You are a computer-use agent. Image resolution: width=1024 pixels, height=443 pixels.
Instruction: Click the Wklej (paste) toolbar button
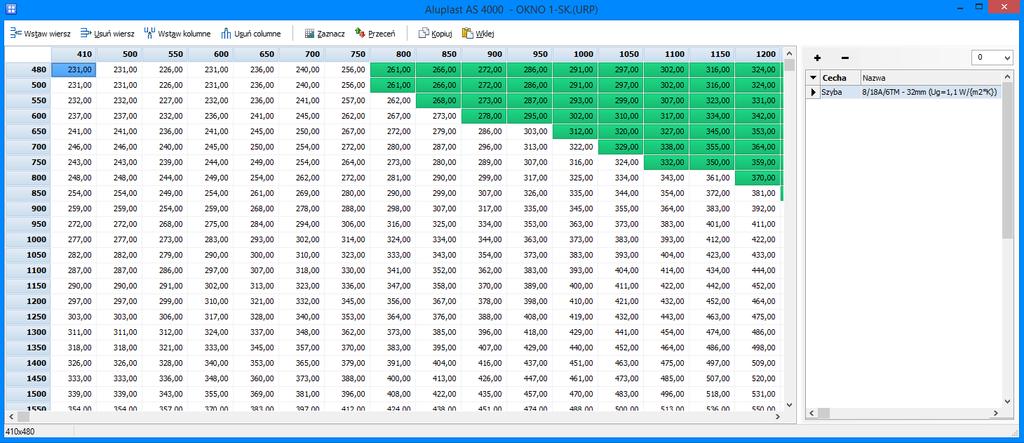point(477,33)
